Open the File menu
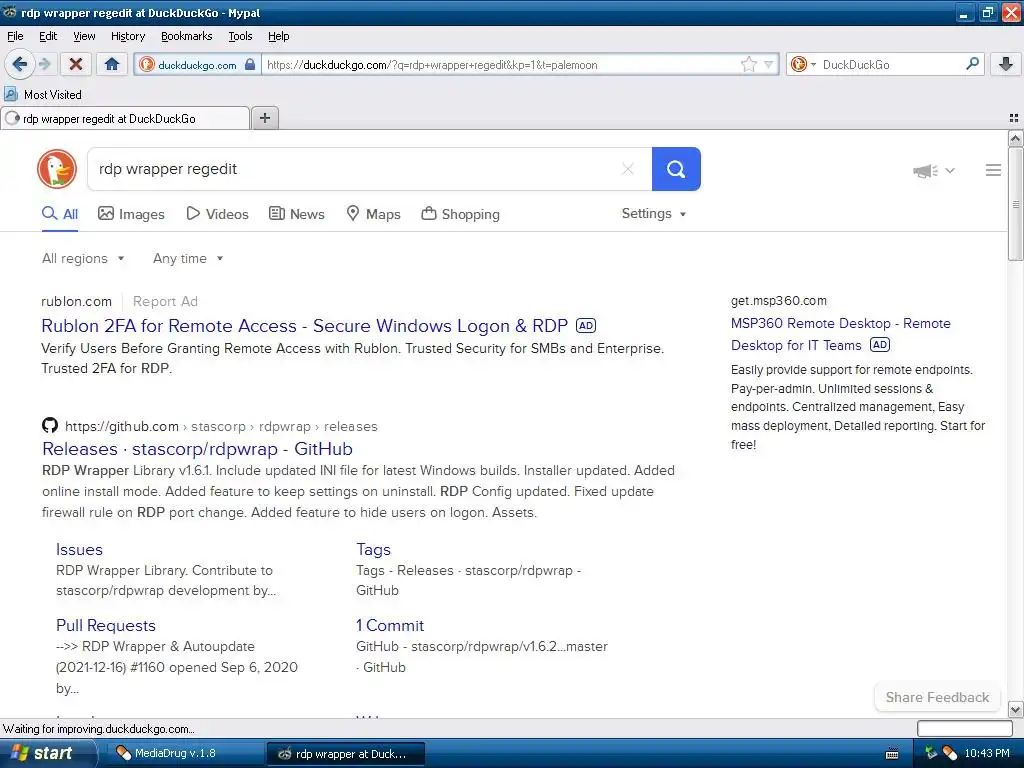The width and height of the screenshot is (1024, 768). tap(15, 36)
